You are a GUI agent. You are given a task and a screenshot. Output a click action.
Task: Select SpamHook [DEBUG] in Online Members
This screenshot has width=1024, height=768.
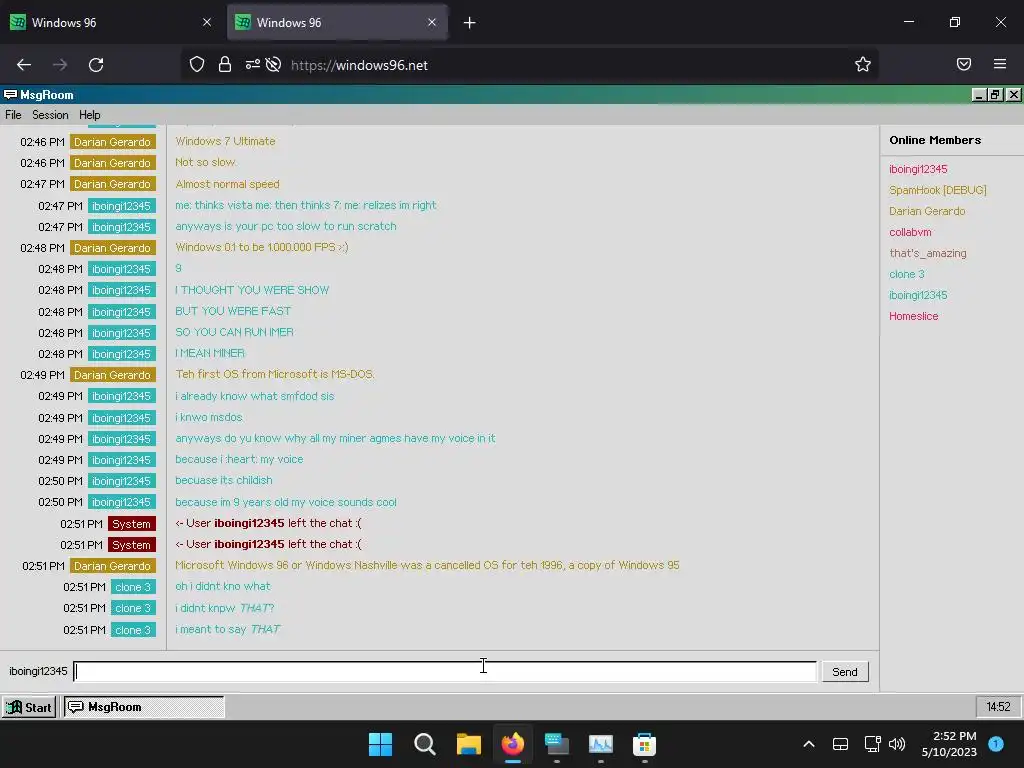coord(938,190)
